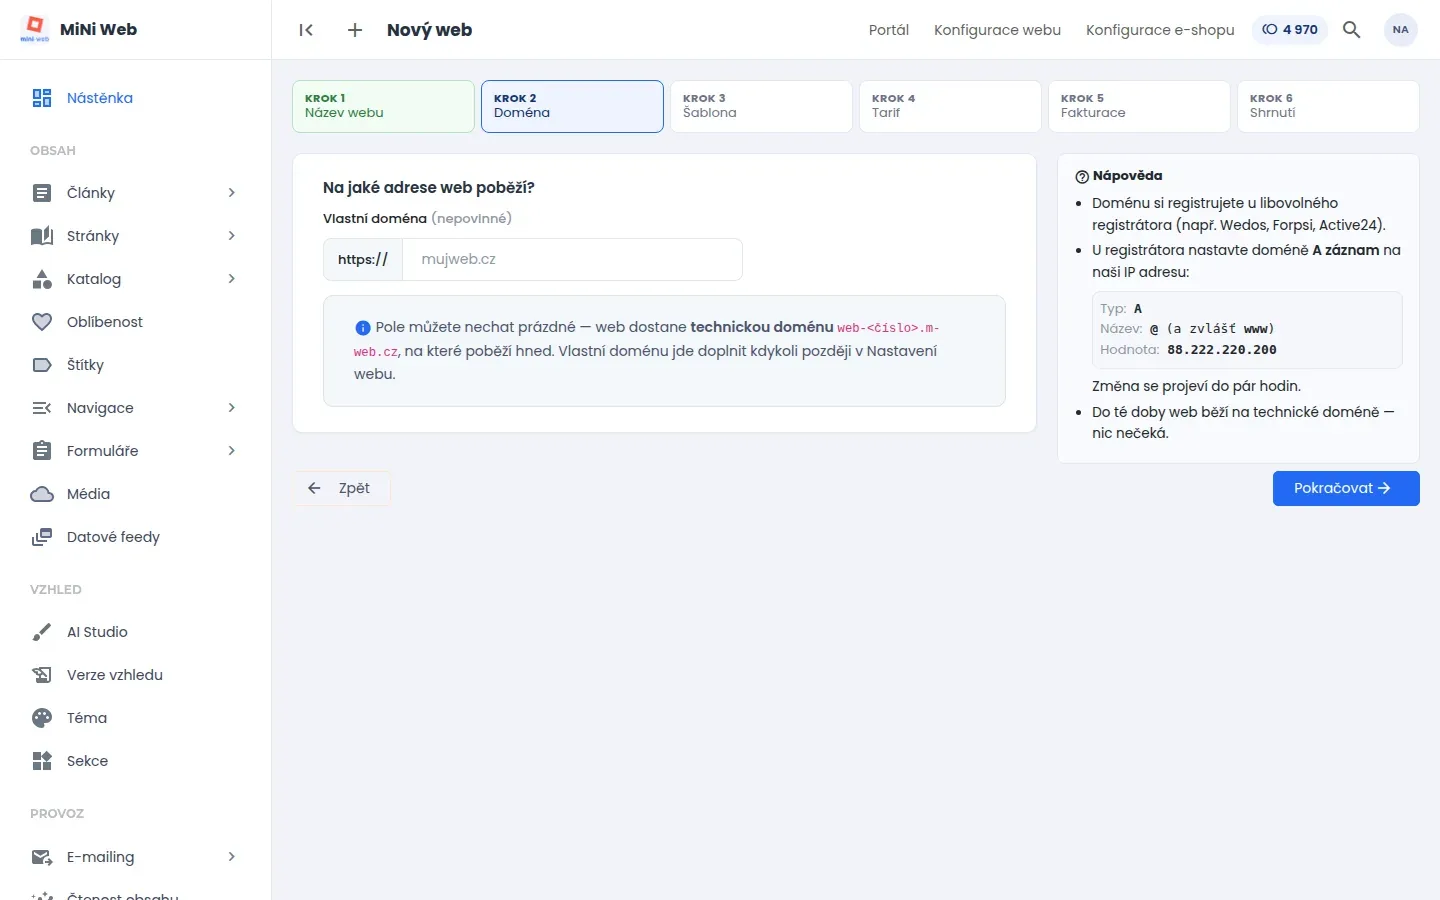
Task: Click the Média cloud icon
Action: click(42, 494)
